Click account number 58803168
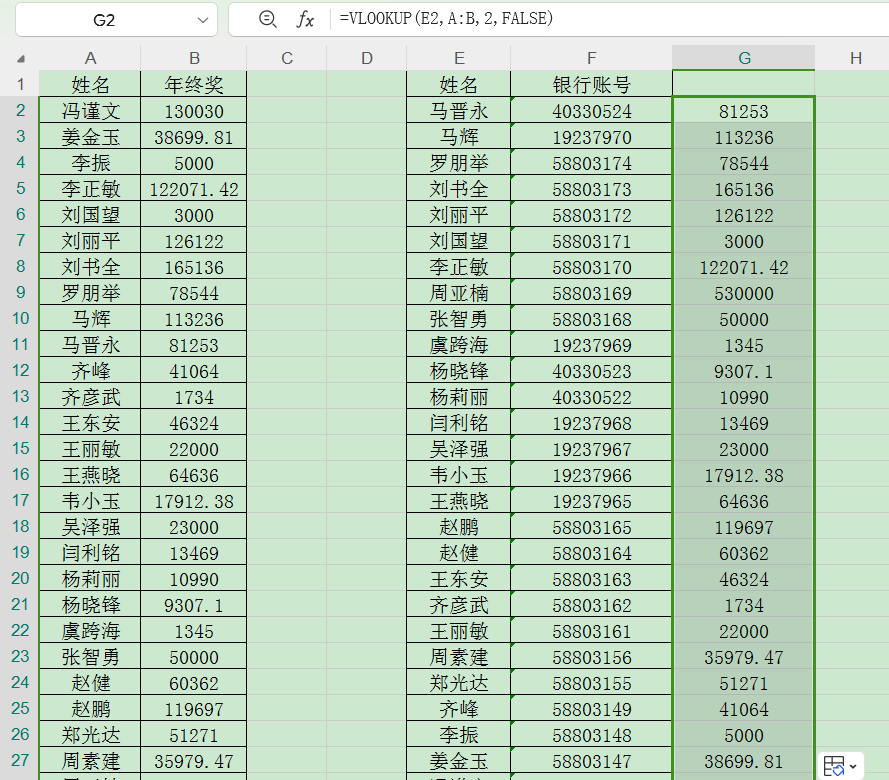The width and height of the screenshot is (889, 780). [x=591, y=319]
